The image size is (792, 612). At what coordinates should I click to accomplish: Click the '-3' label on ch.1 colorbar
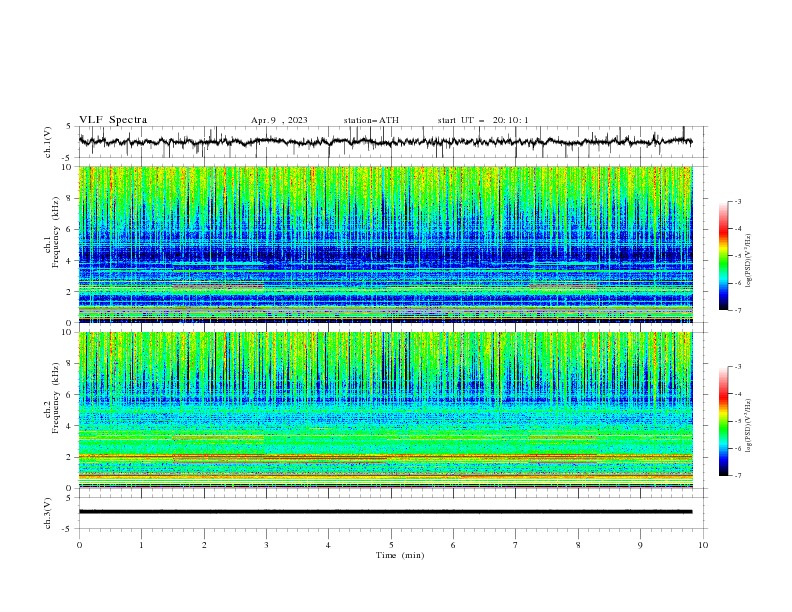click(737, 201)
